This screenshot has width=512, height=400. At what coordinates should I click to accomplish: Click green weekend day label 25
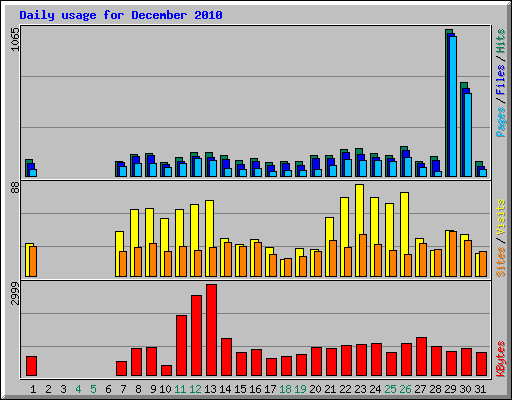tap(390, 389)
